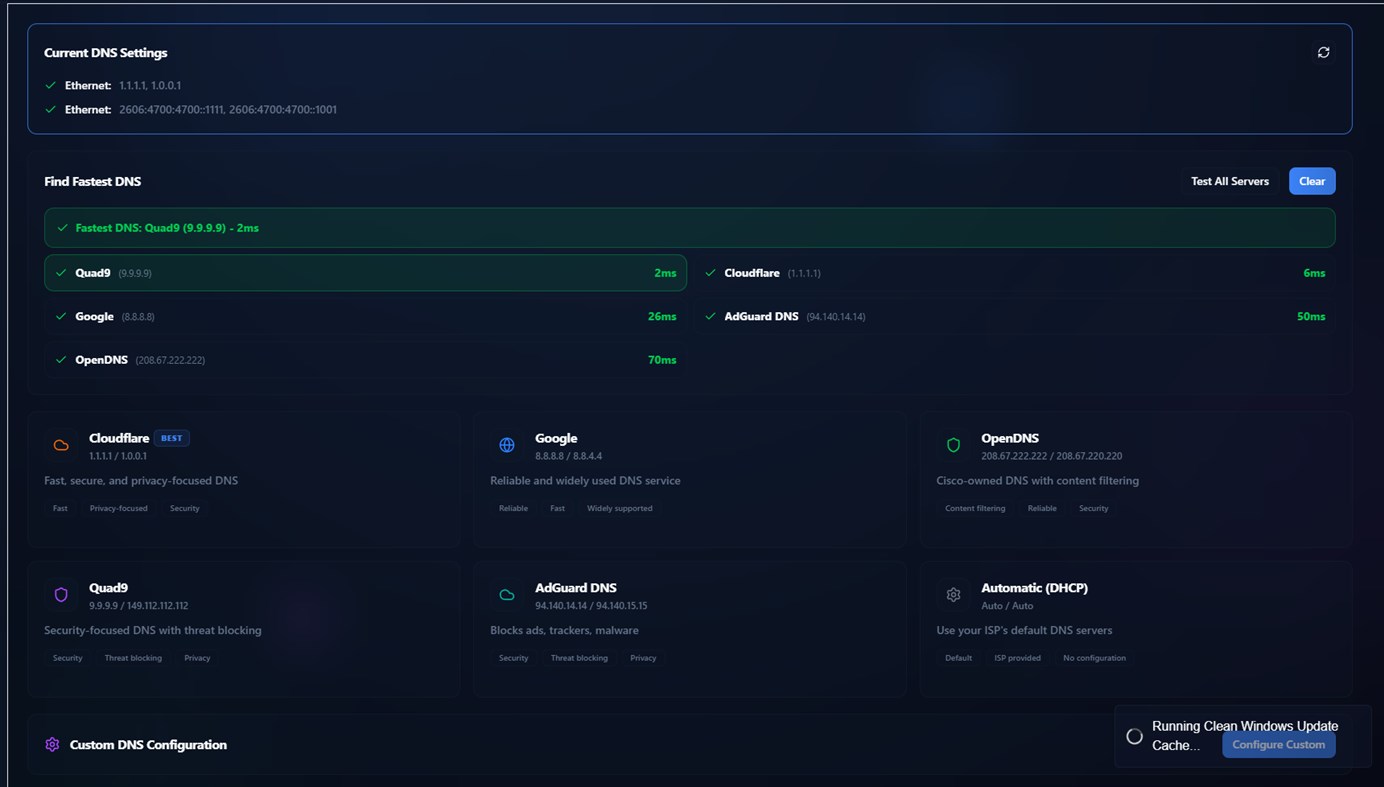Click the BEST badge on Cloudflare
This screenshot has width=1384, height=787.
coord(172,438)
